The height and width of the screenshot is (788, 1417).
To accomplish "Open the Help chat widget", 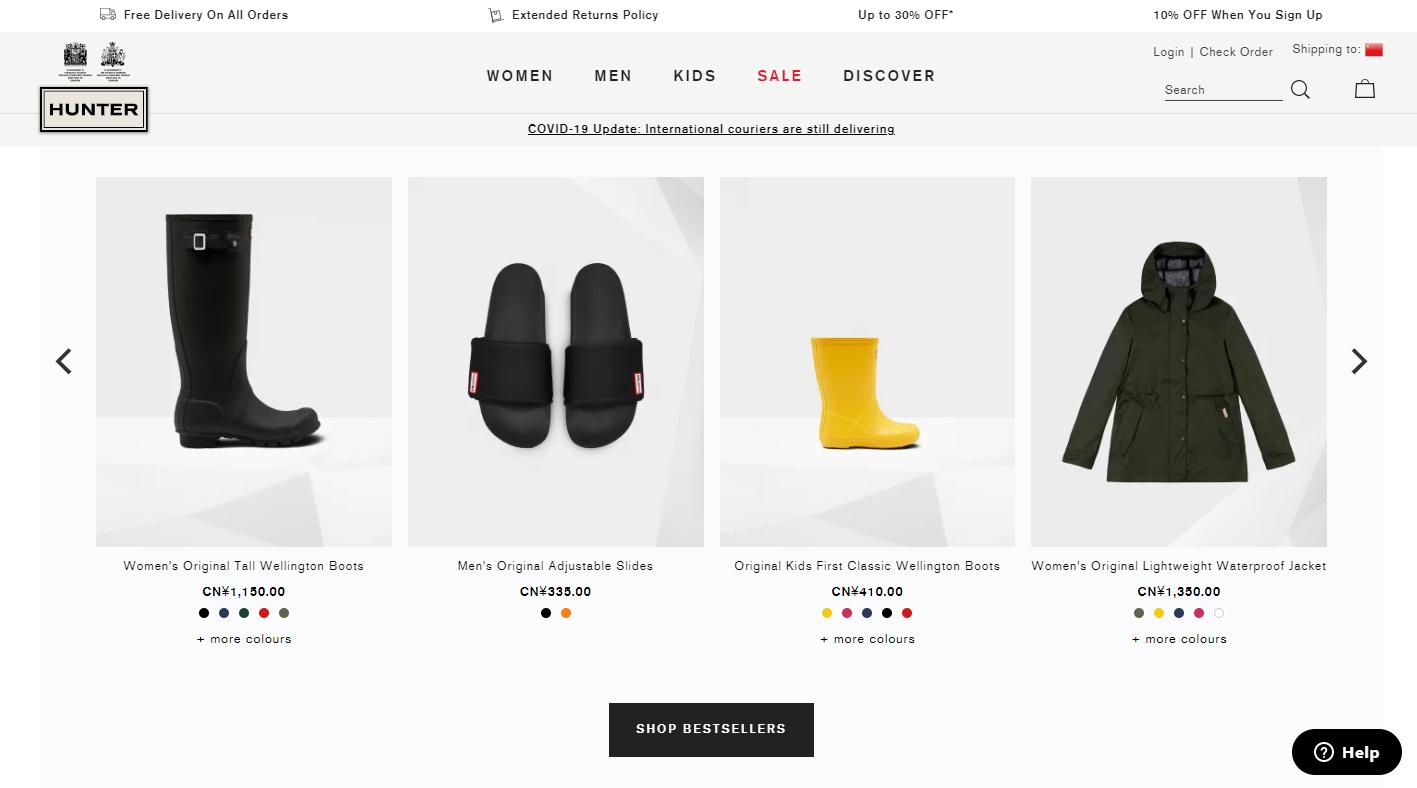I will pos(1346,752).
